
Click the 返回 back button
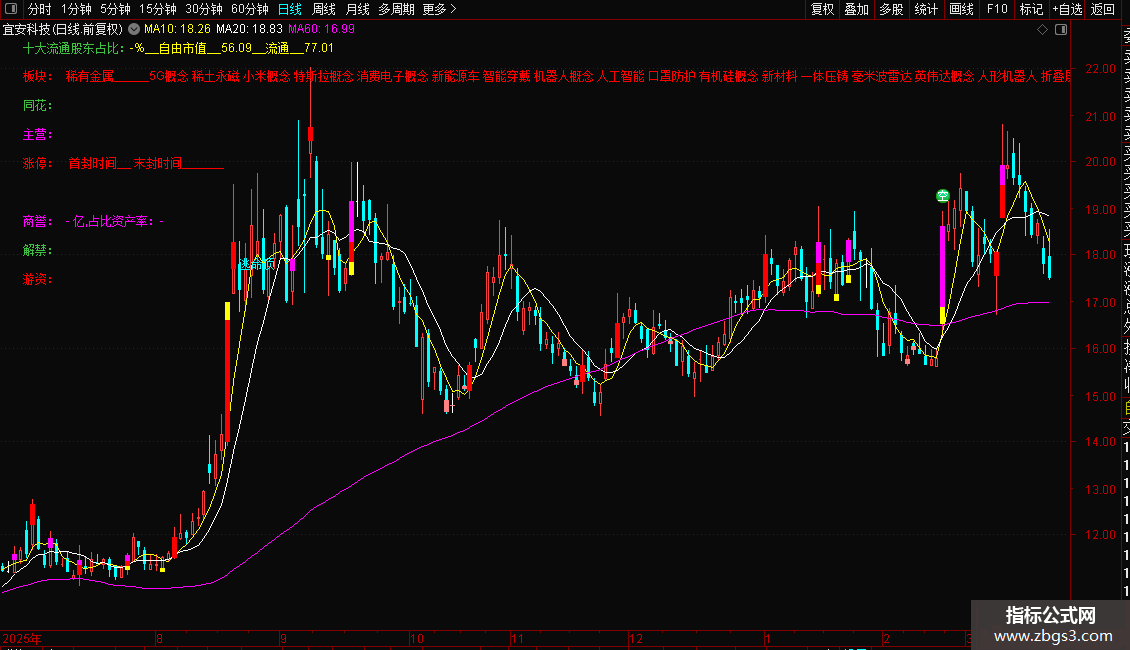coord(1103,9)
